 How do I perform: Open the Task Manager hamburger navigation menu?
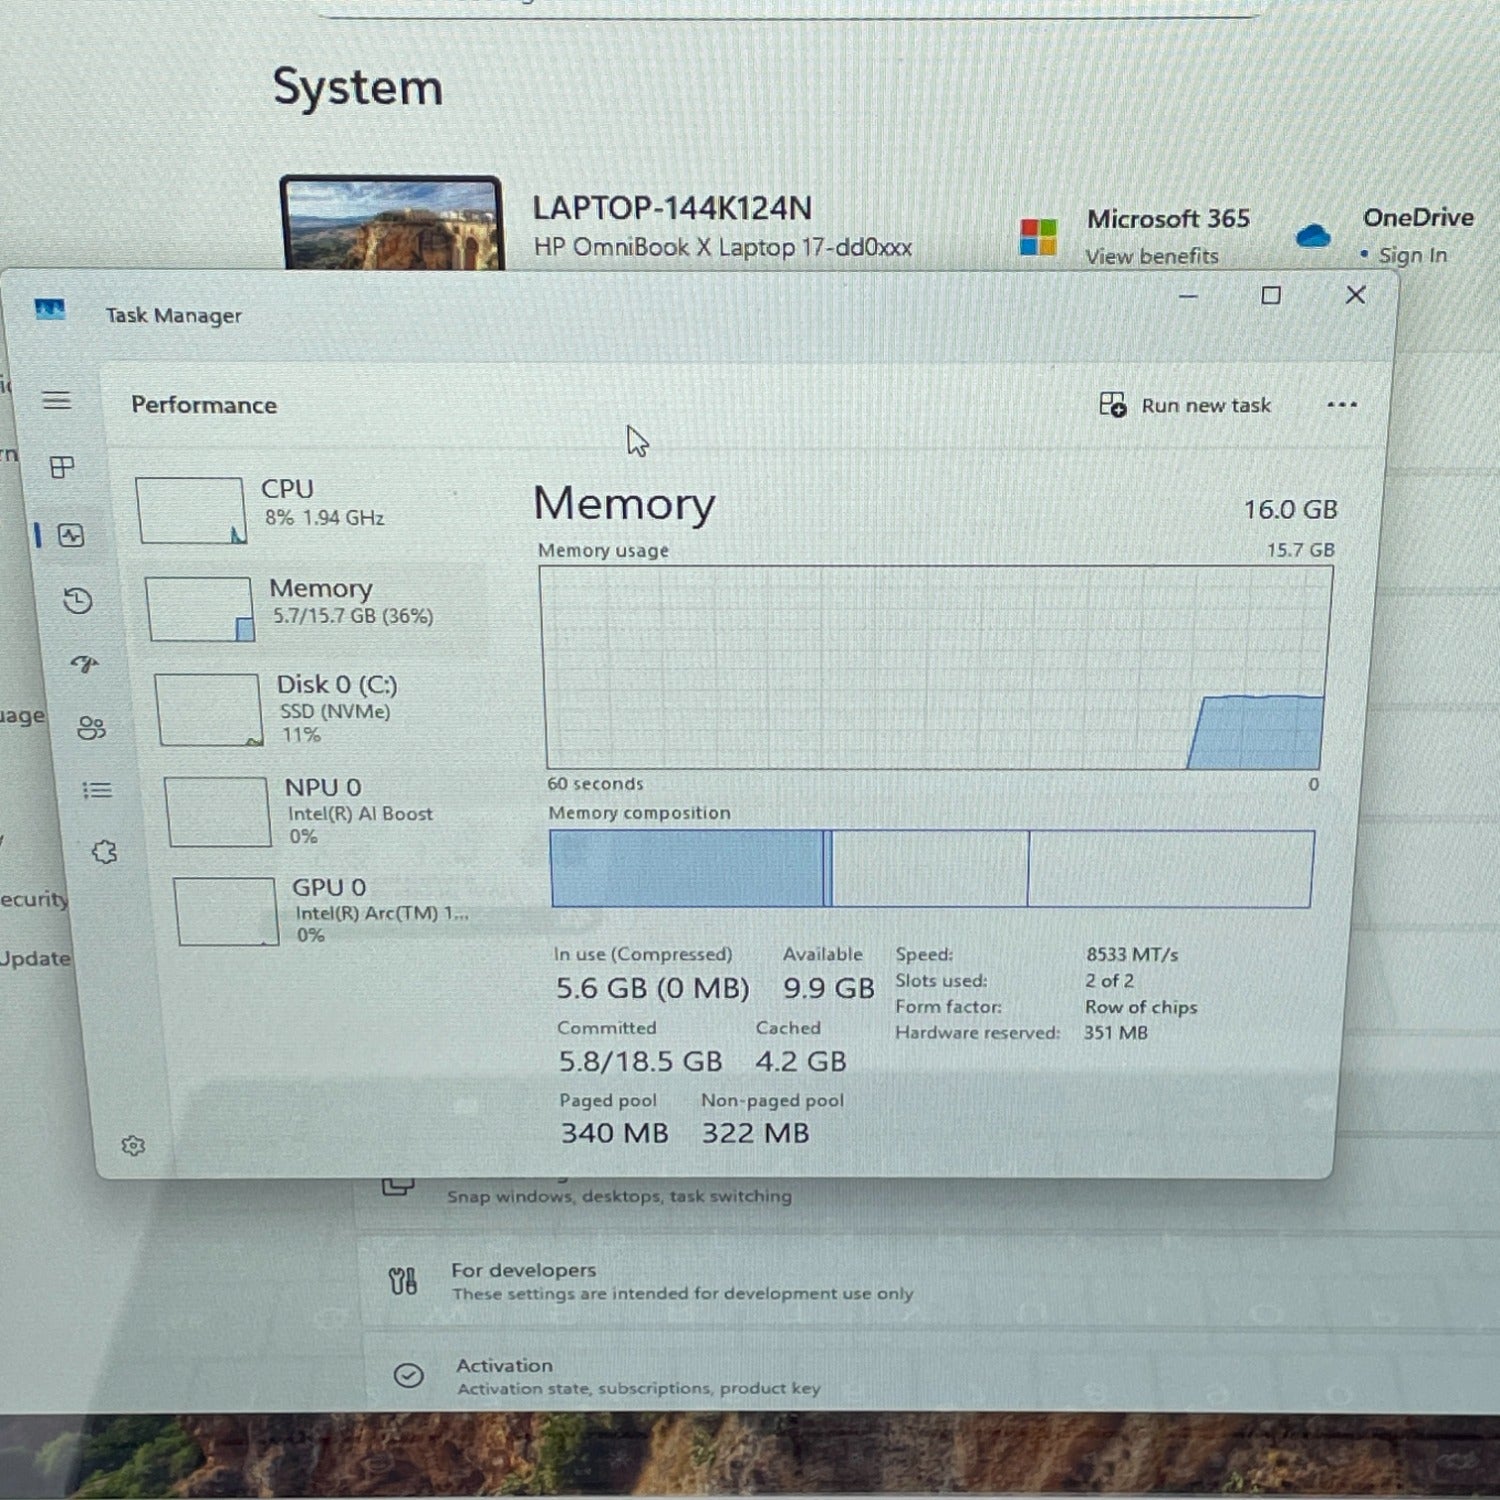[x=57, y=401]
